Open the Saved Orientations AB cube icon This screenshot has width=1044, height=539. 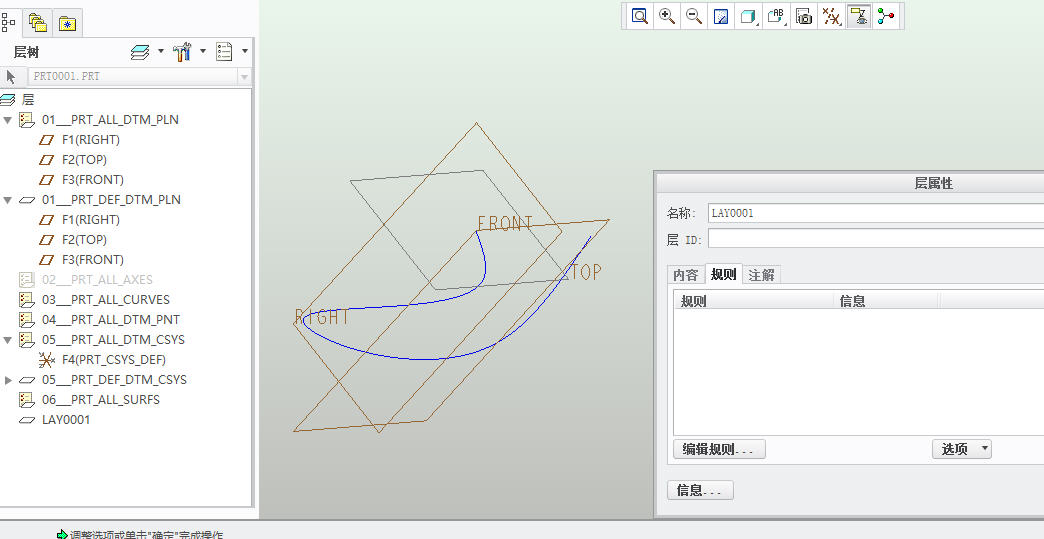pos(776,16)
